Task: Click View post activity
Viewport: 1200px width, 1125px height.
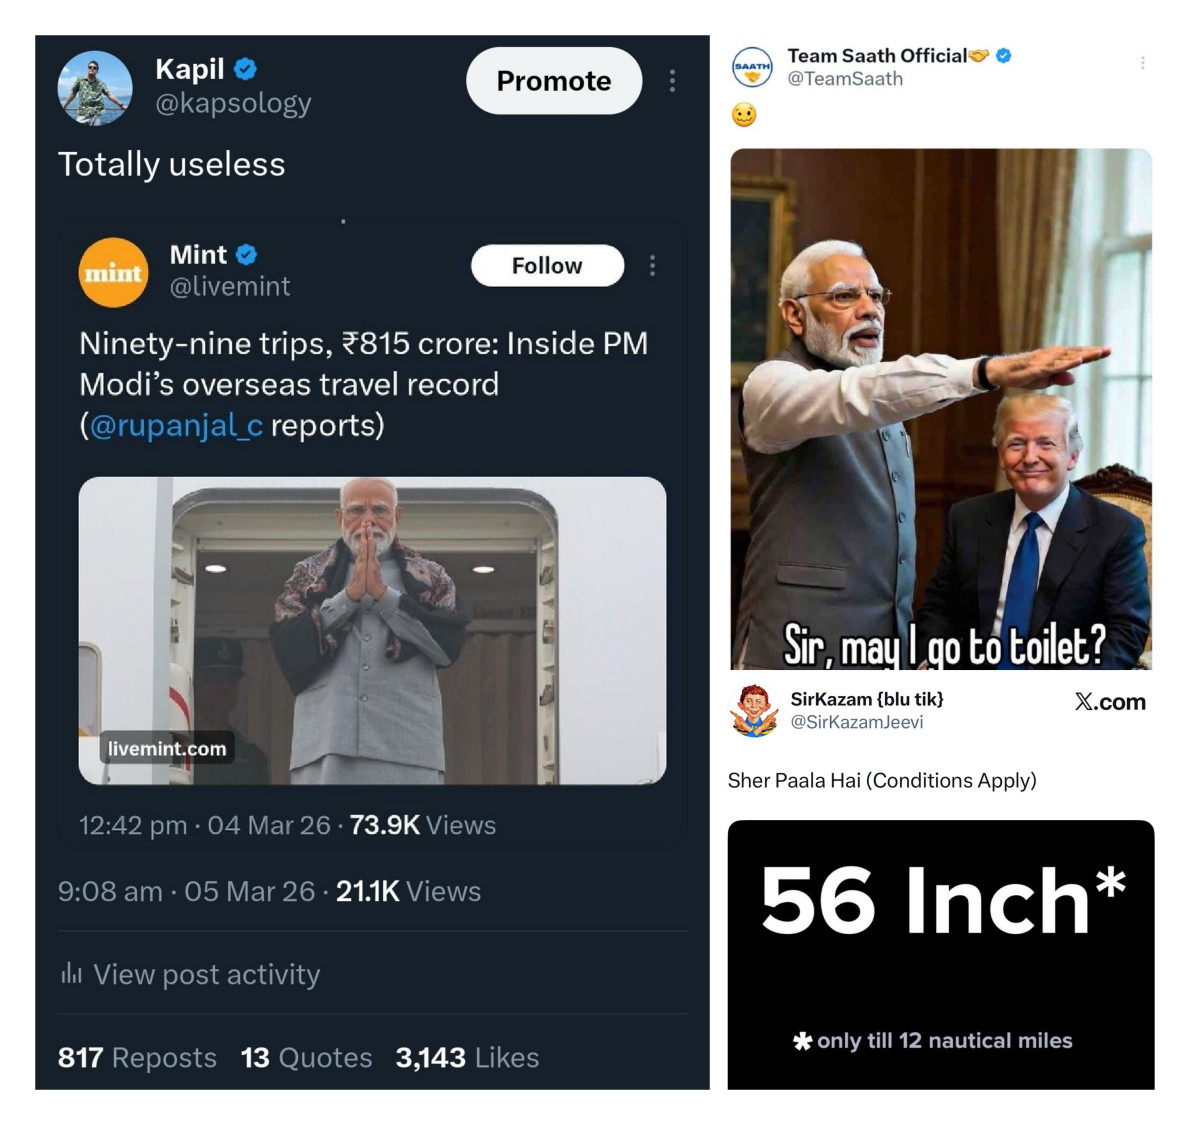Action: (206, 974)
